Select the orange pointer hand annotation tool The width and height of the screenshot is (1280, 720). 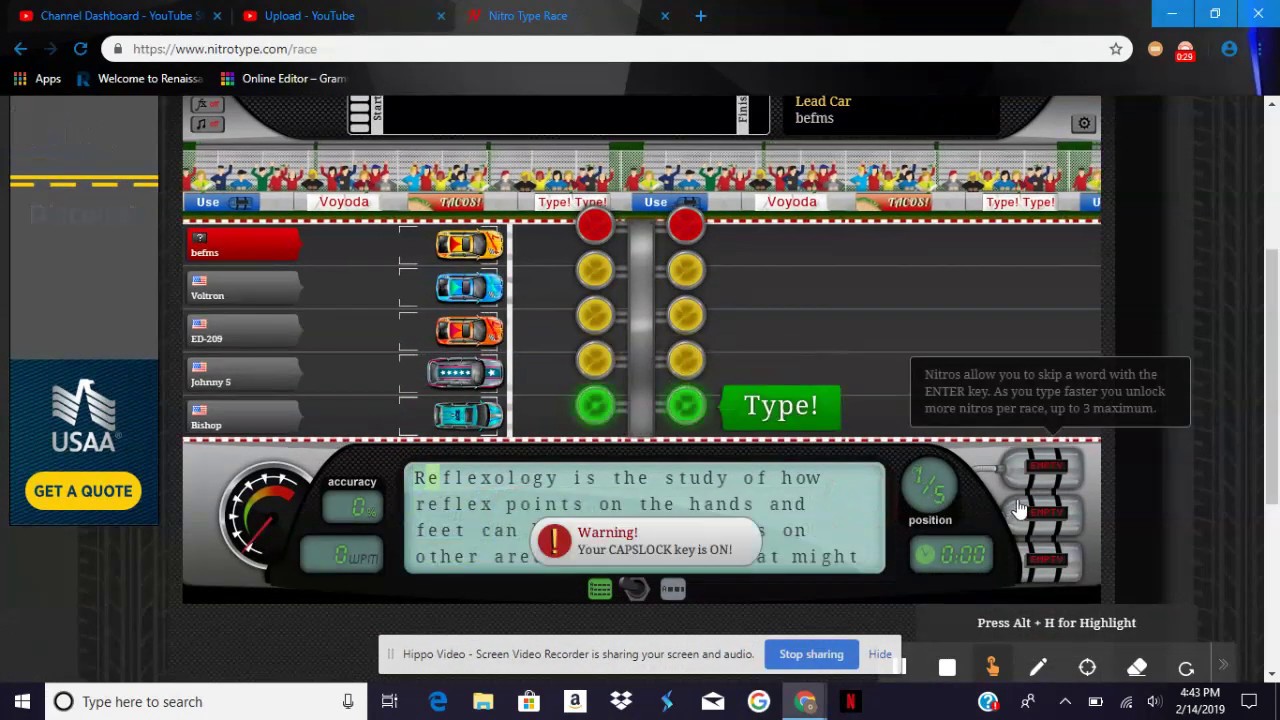click(992, 667)
